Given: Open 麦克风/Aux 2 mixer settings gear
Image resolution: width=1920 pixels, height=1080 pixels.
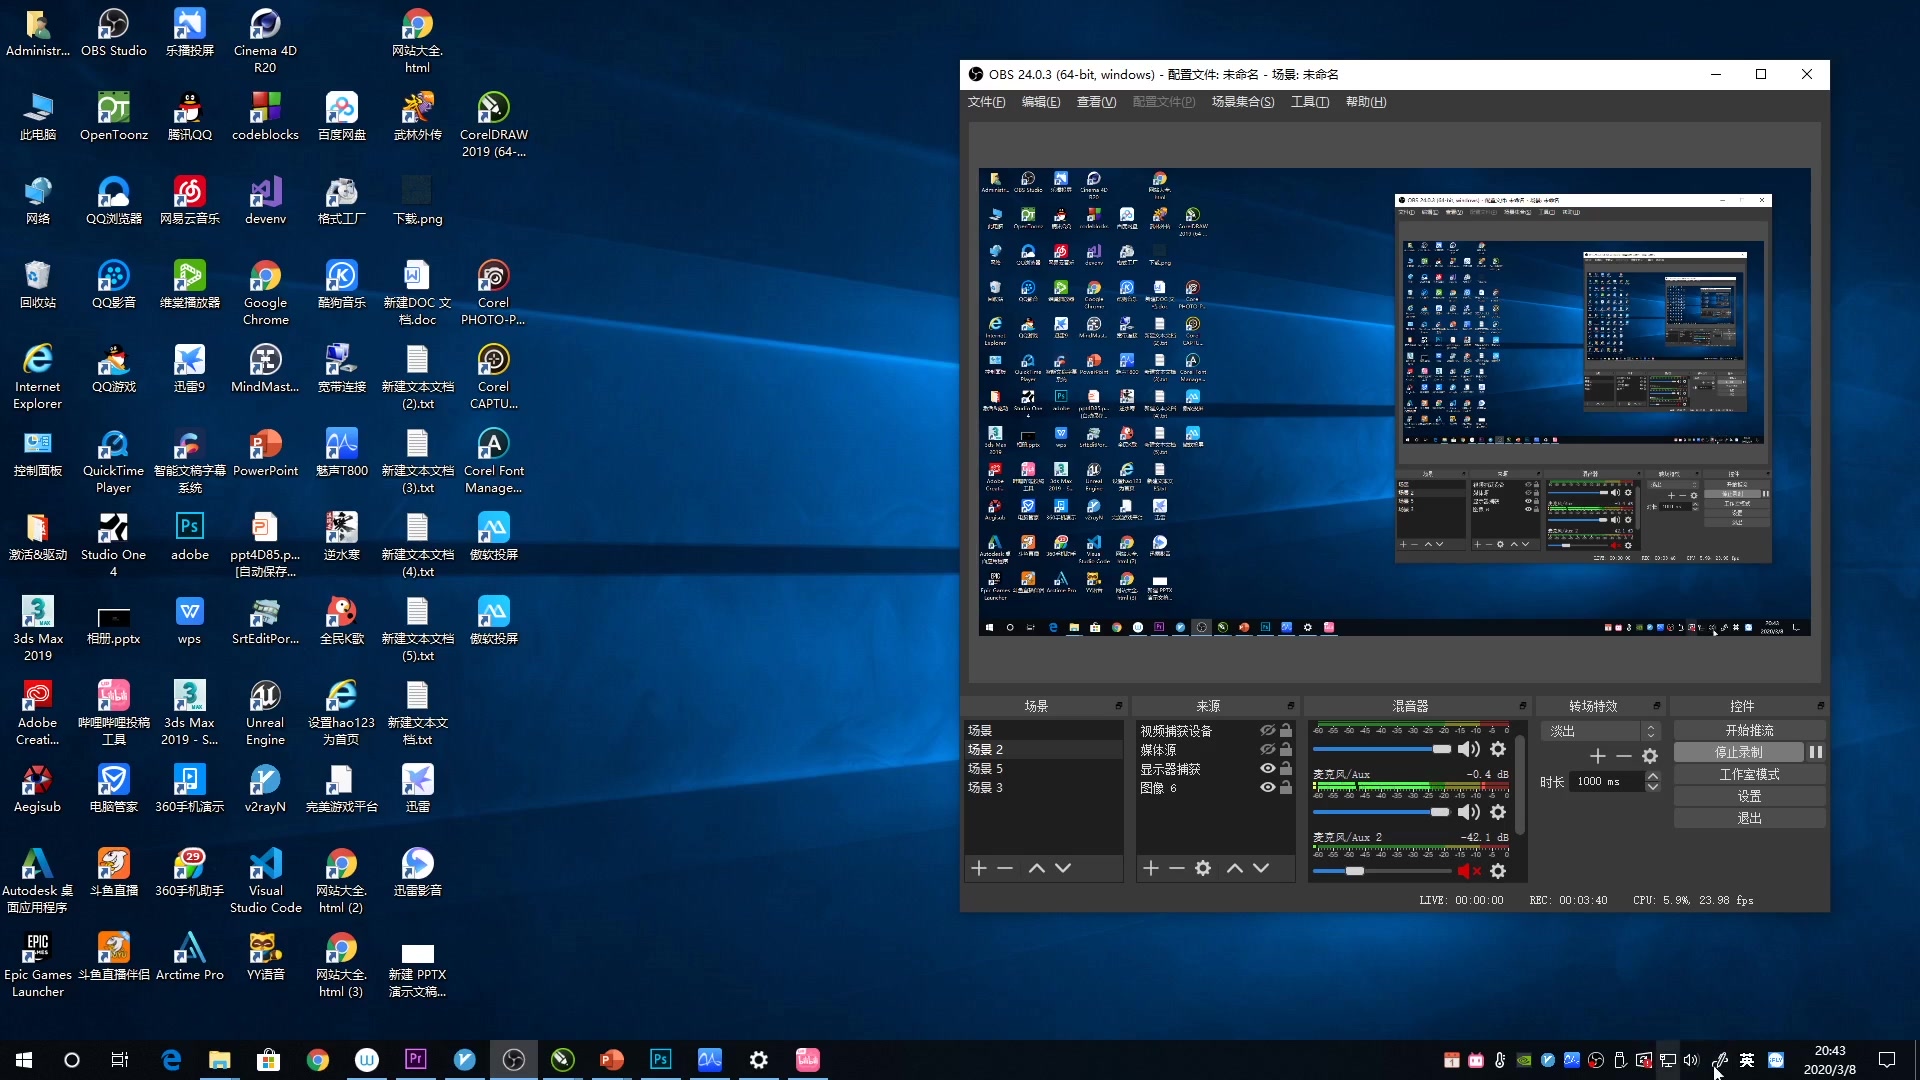Looking at the screenshot, I should click(x=1498, y=871).
